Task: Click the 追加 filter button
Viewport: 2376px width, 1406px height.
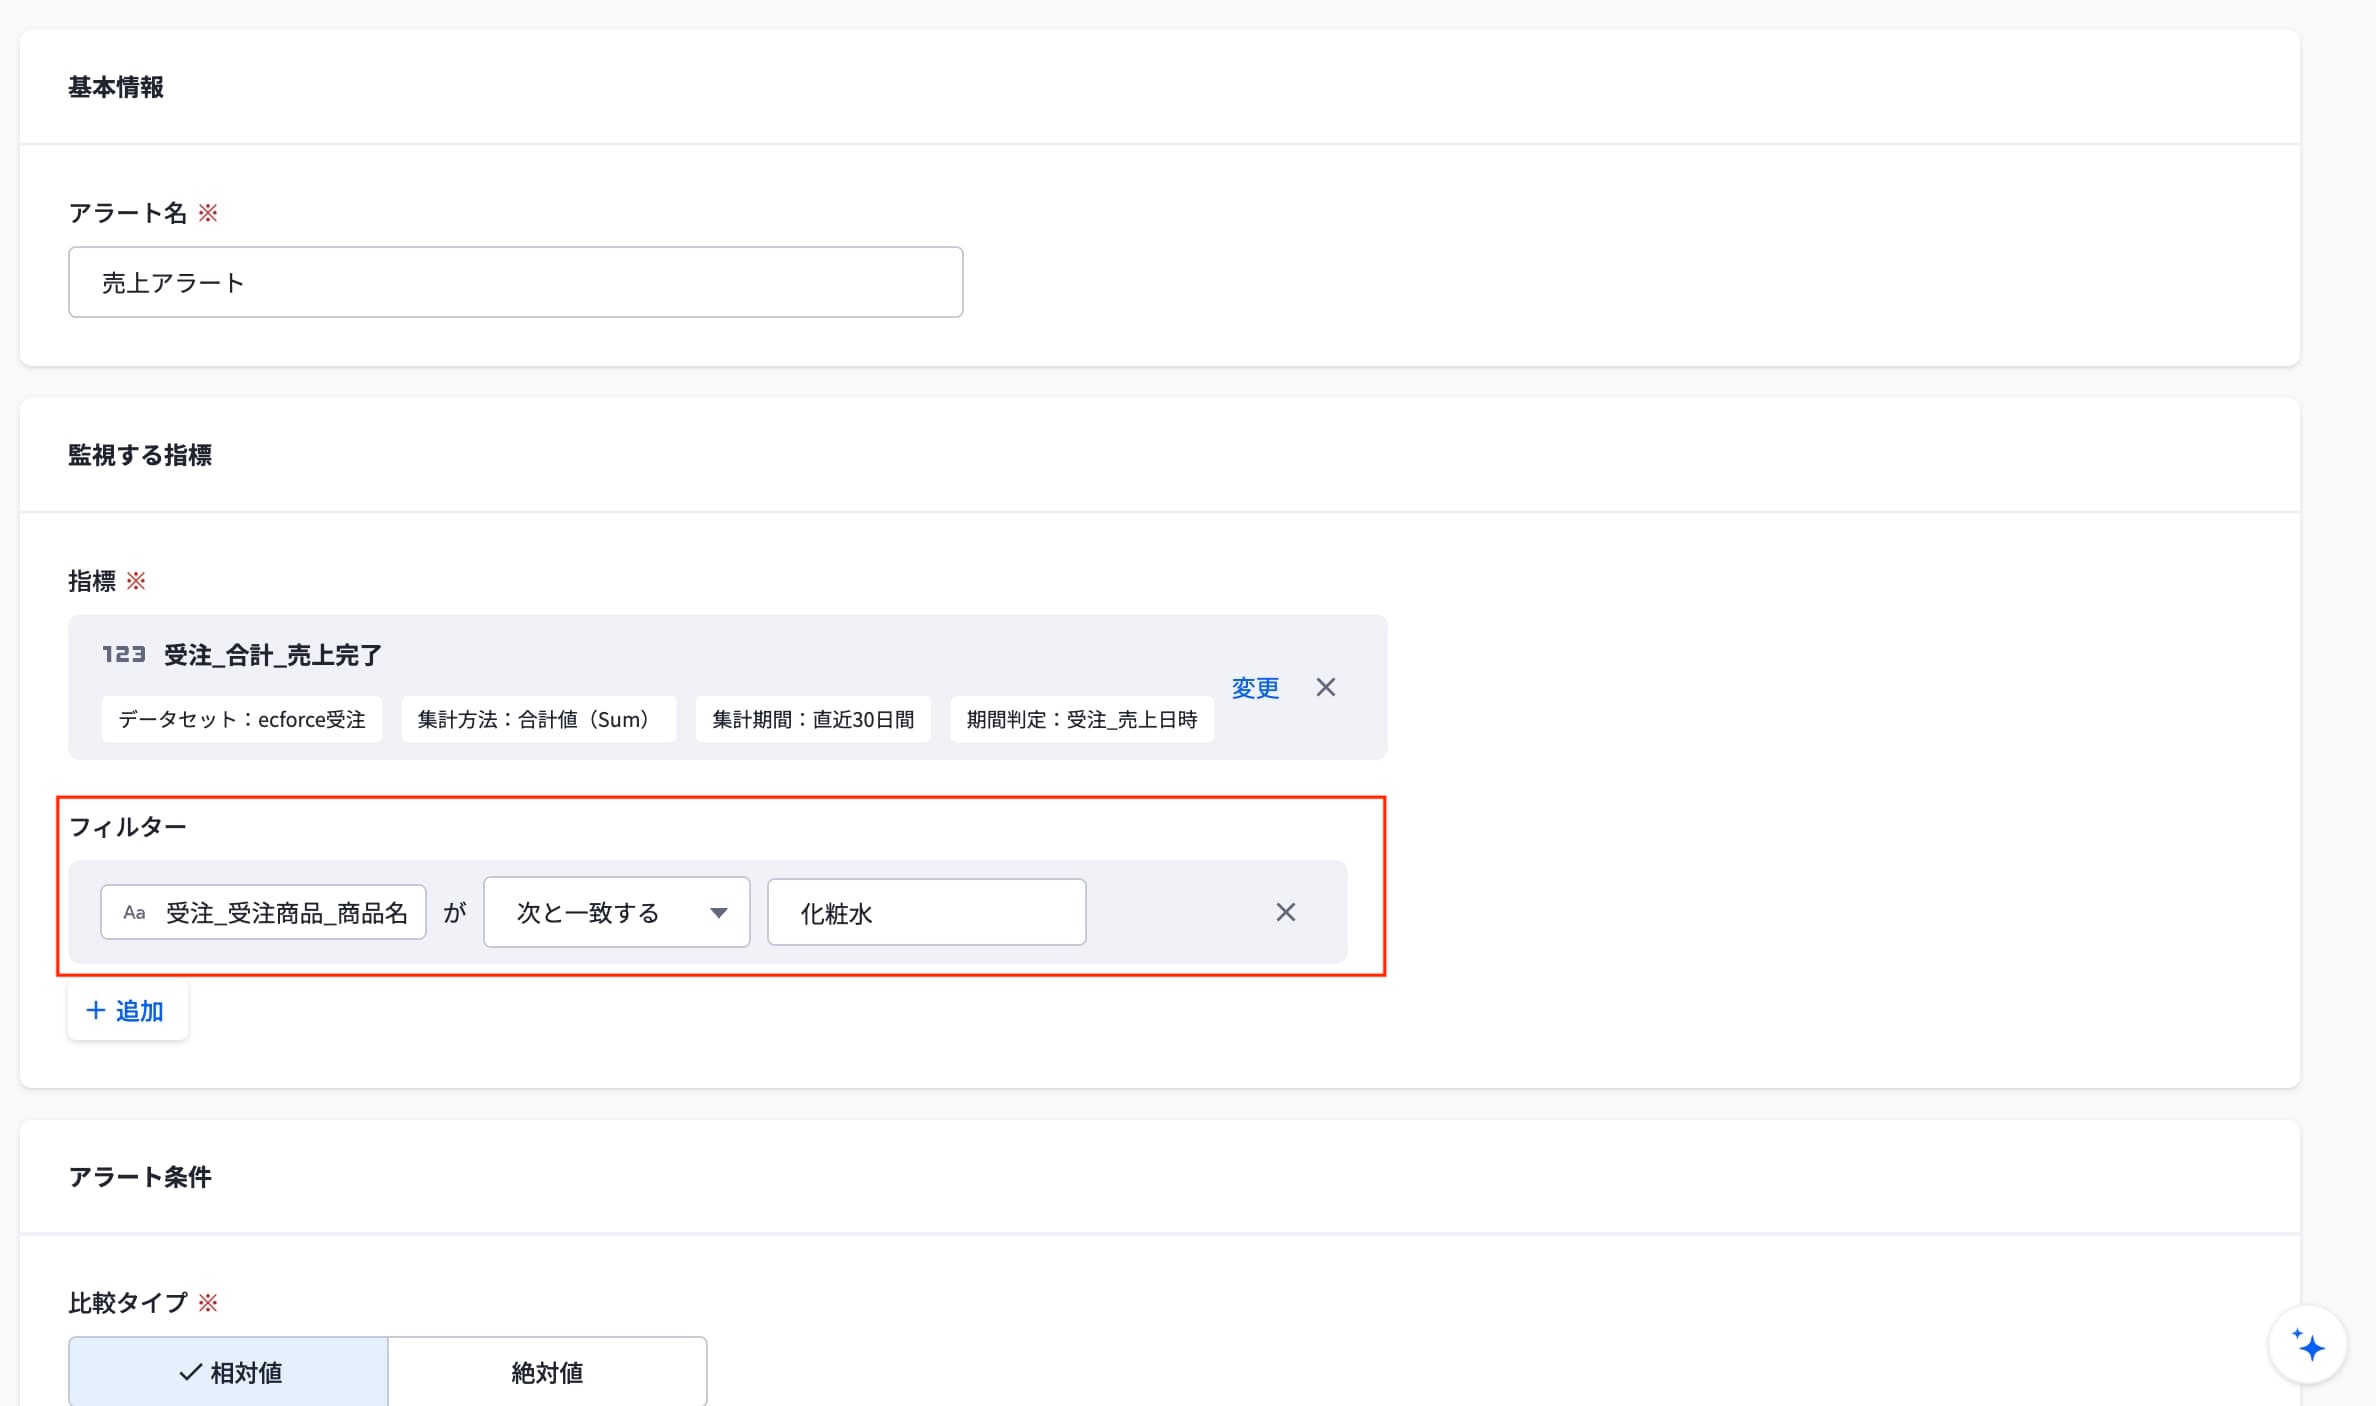Action: 127,1011
